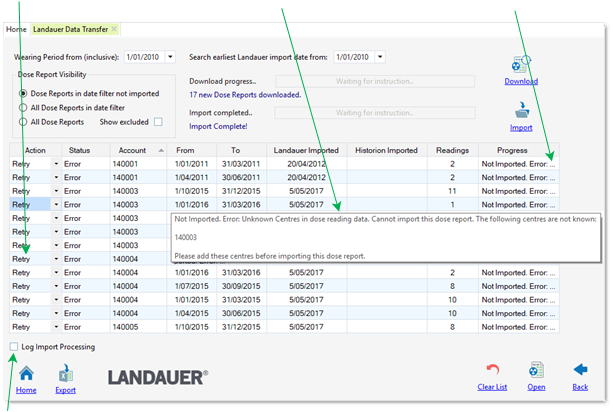Sort by the Readings column header
Image resolution: width=613 pixels, height=412 pixels.
click(x=452, y=150)
